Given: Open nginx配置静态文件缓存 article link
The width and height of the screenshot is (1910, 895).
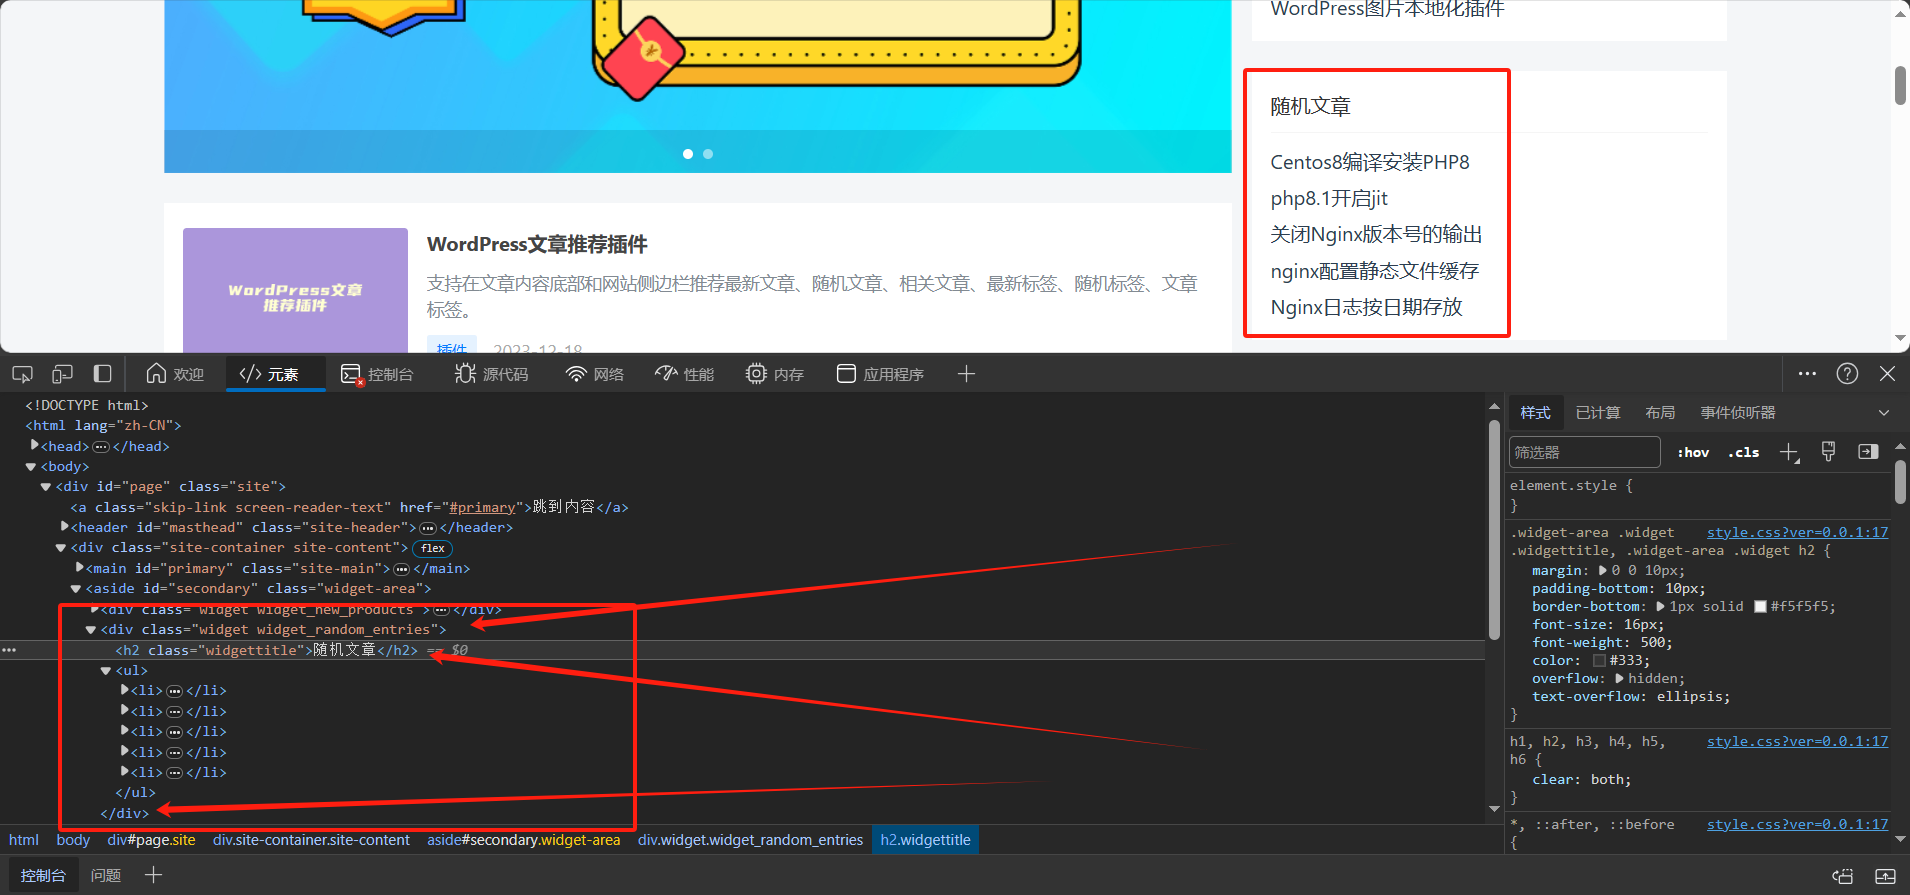Looking at the screenshot, I should pyautogui.click(x=1374, y=271).
